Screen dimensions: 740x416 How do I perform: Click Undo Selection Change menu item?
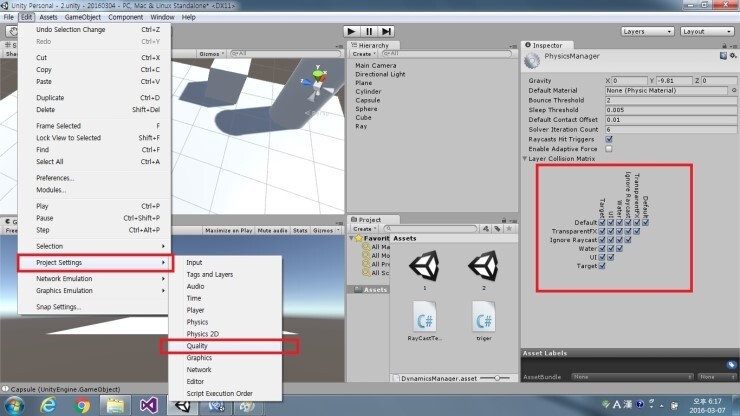coord(94,29)
